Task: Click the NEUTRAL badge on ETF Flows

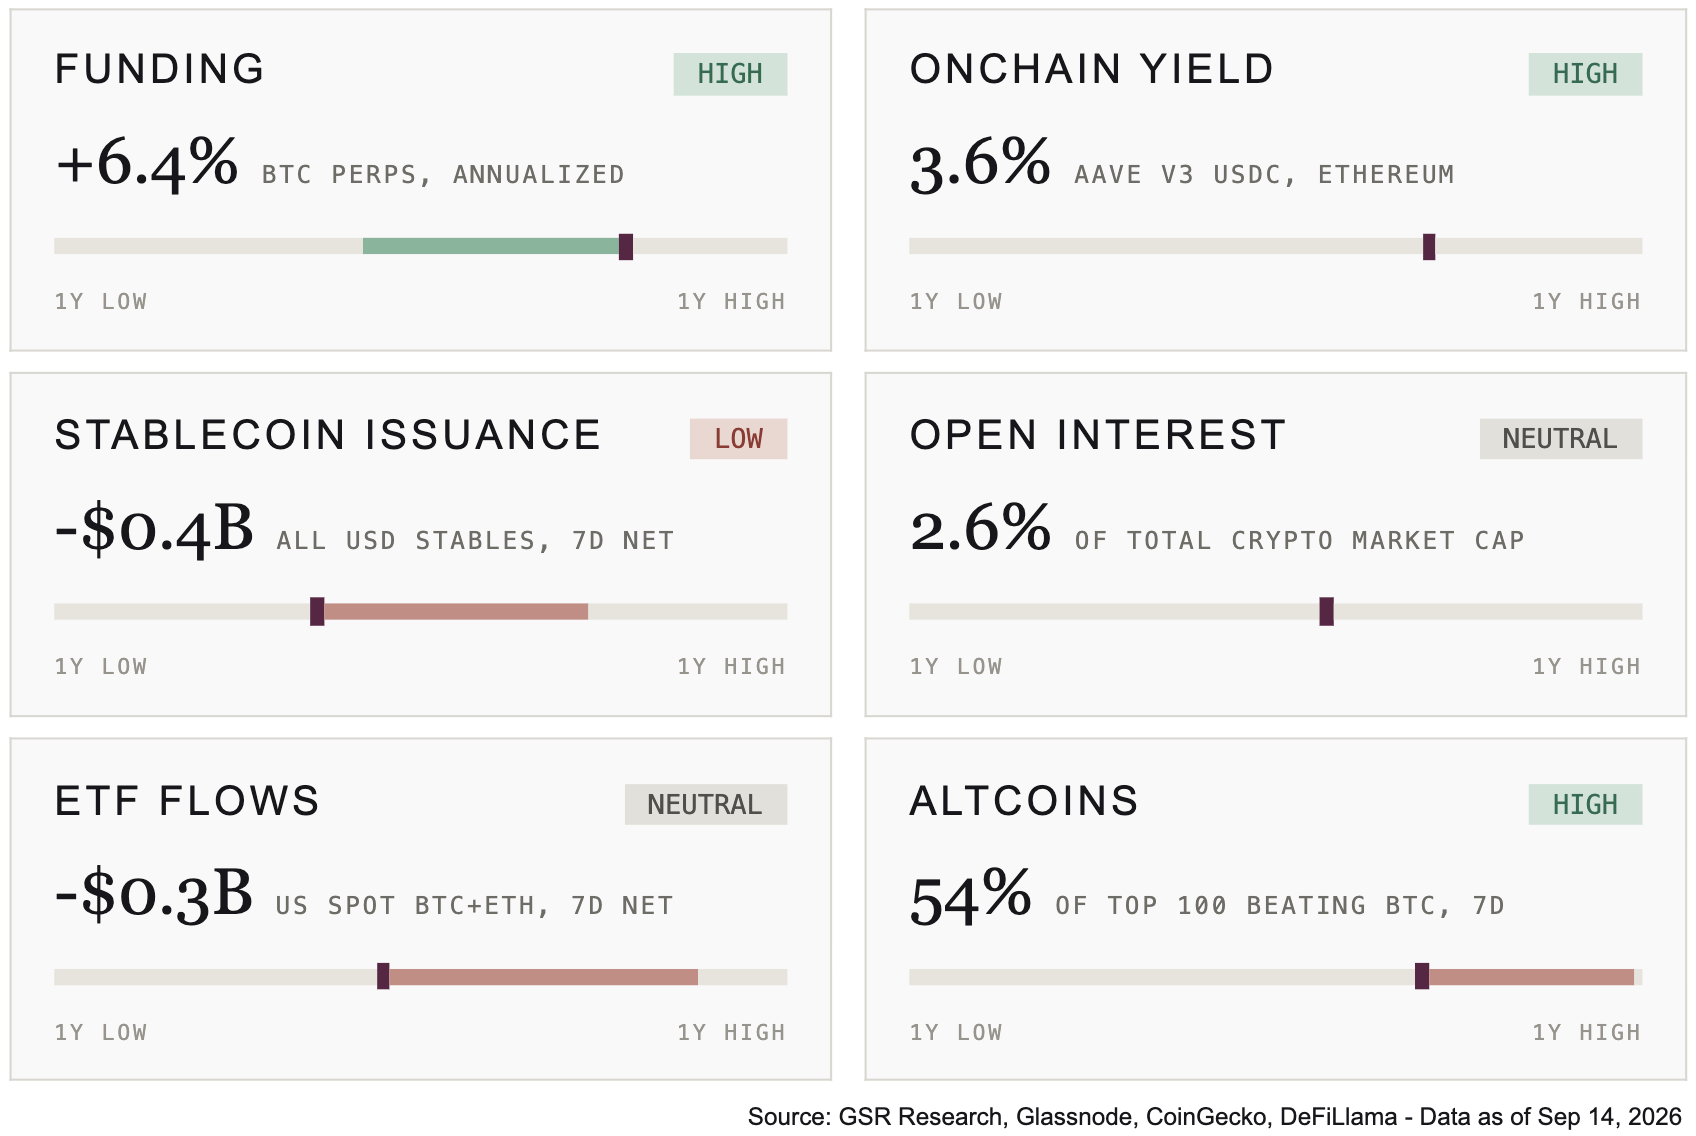Action: [x=706, y=804]
